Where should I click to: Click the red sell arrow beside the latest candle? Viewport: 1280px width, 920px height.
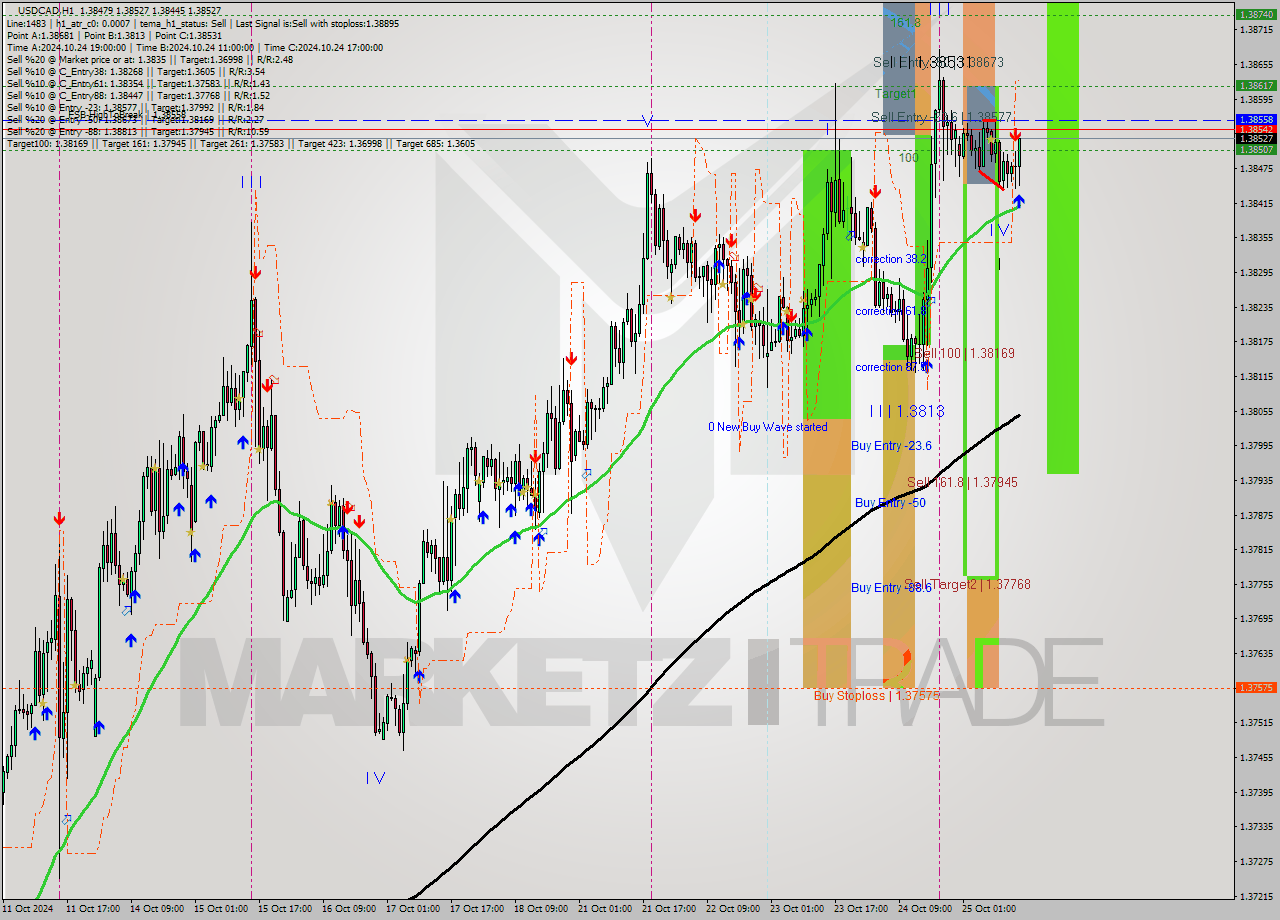(1015, 134)
